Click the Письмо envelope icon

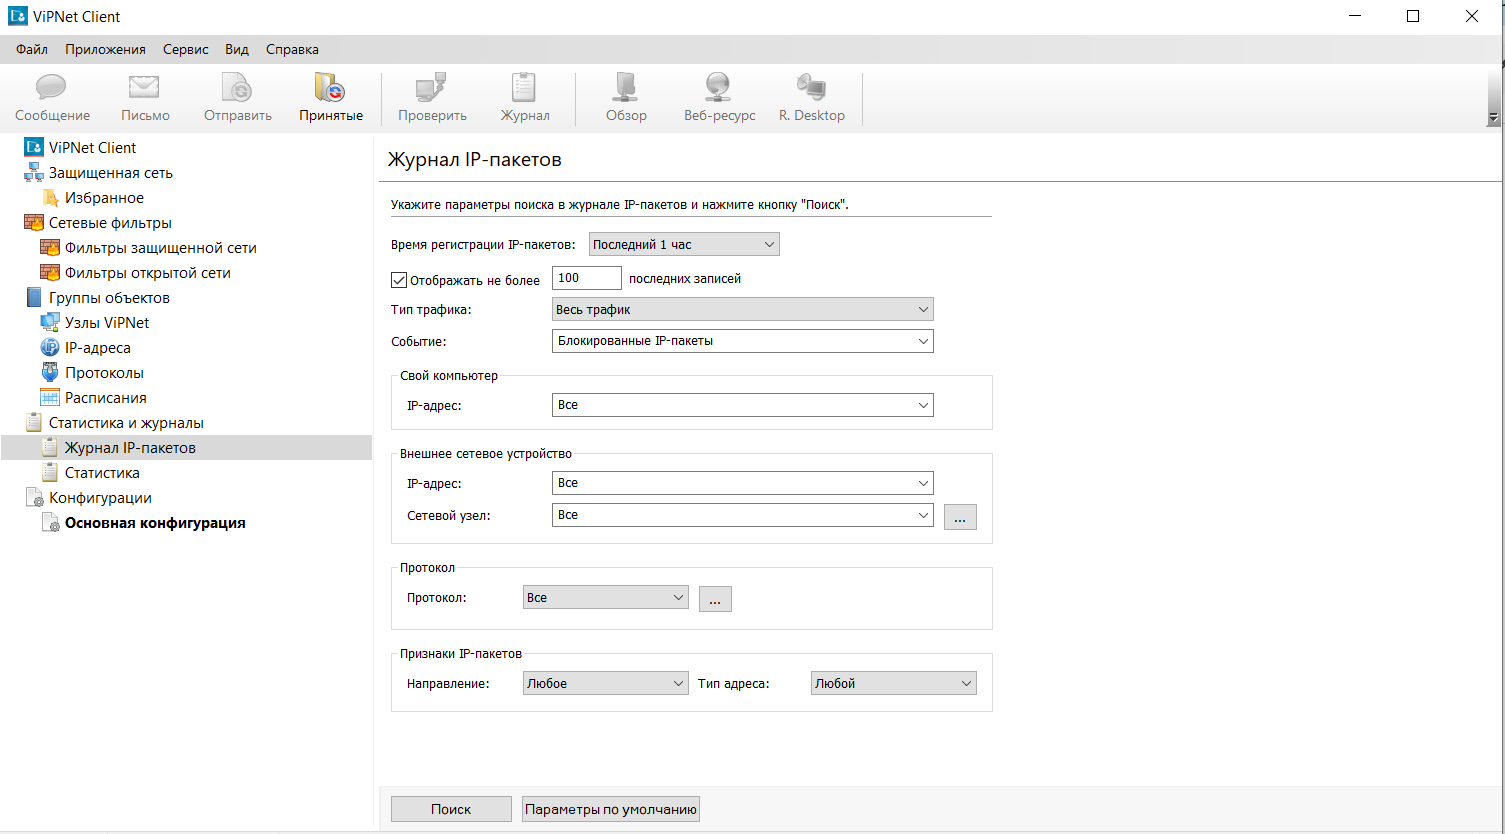[x=145, y=90]
